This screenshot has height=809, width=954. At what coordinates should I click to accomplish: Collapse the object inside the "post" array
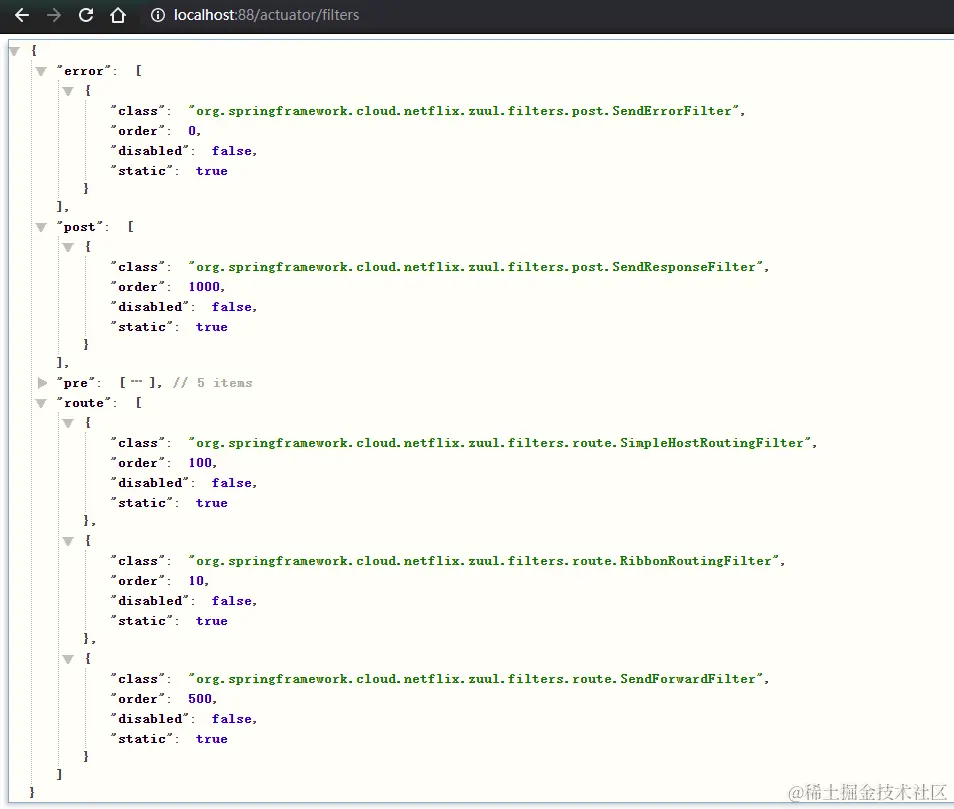pos(68,247)
